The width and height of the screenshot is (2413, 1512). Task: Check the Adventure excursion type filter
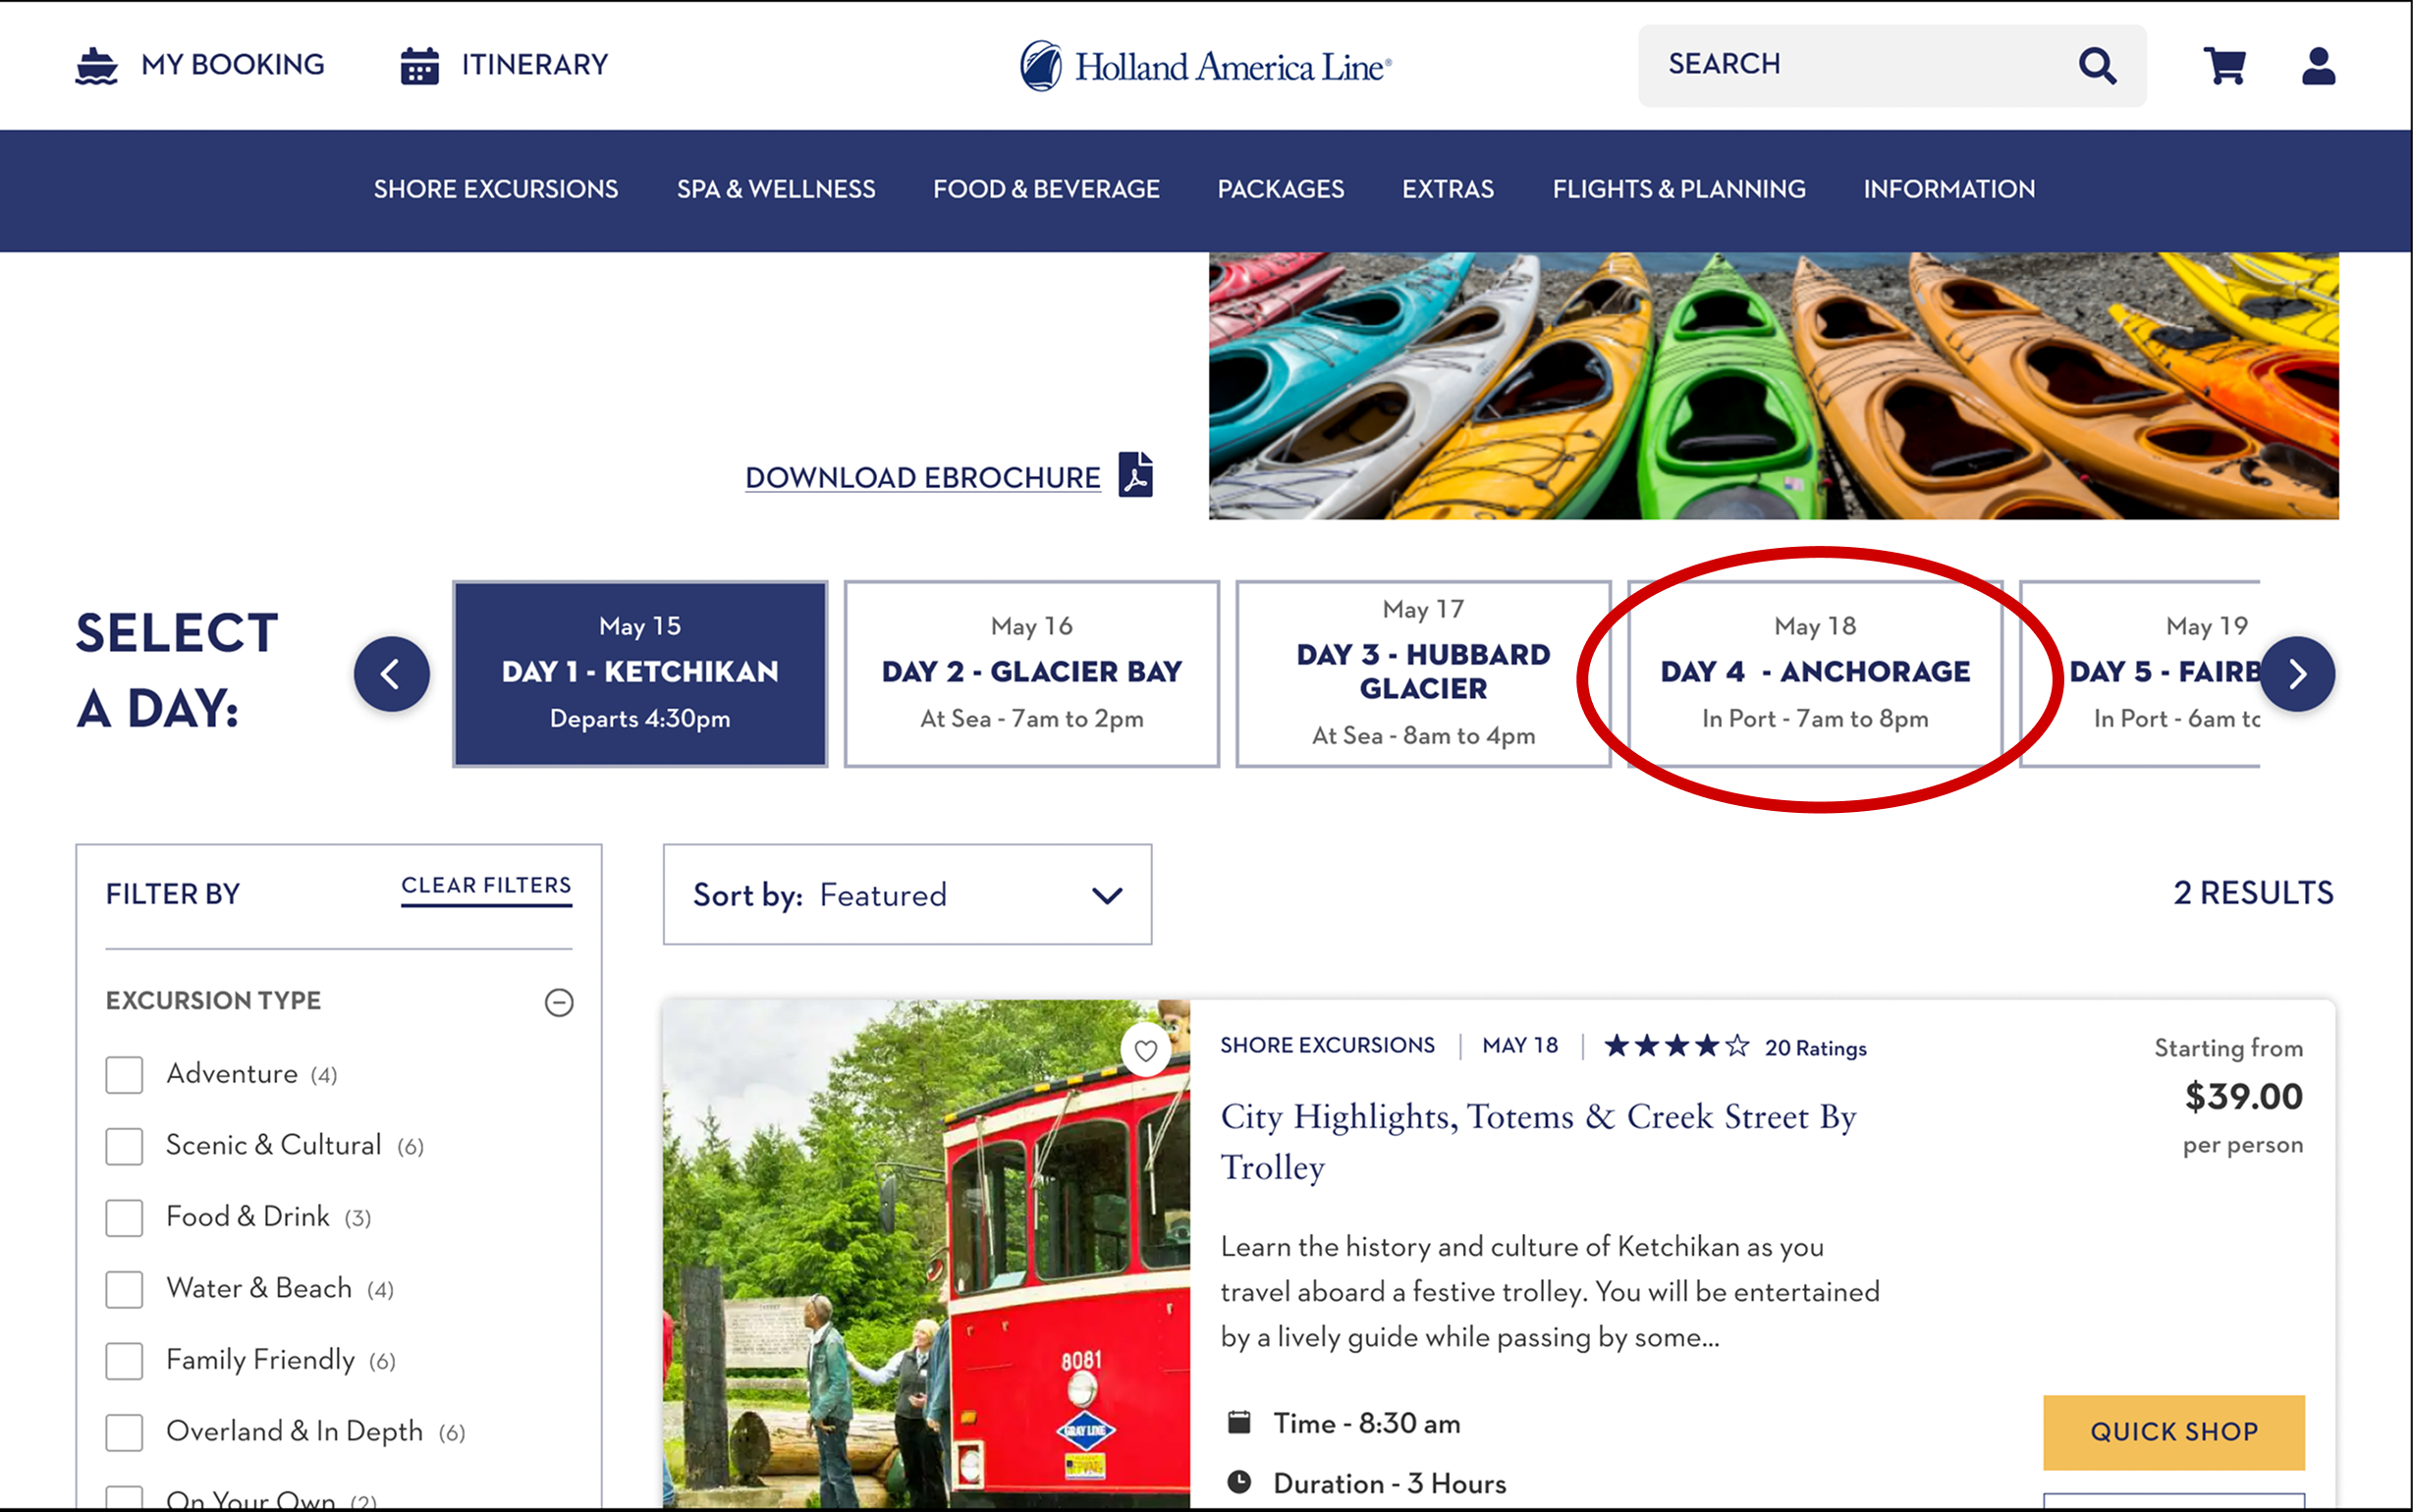(x=125, y=1075)
